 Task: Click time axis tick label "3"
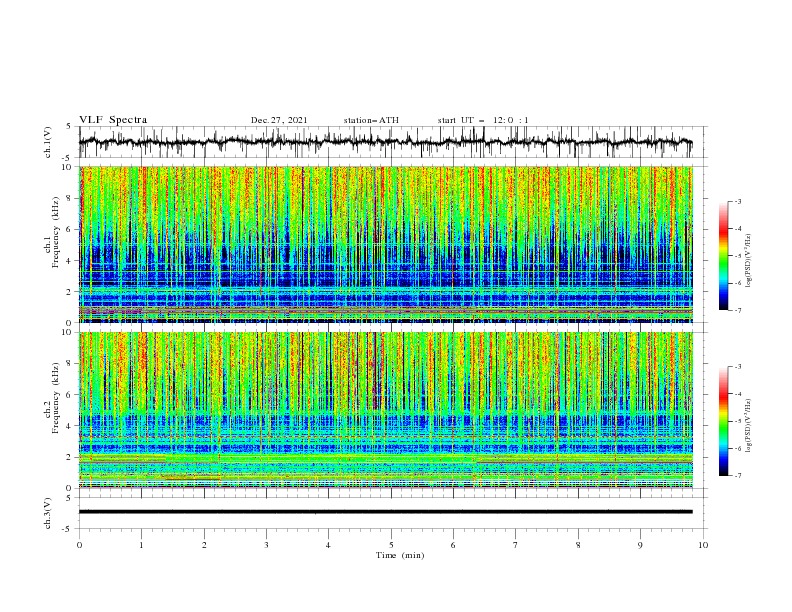(x=267, y=545)
